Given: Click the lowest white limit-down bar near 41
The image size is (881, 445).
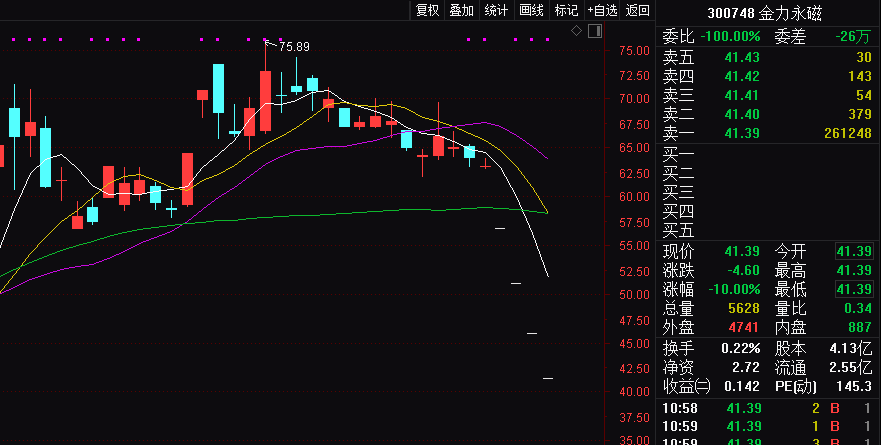Looking at the screenshot, I should pos(548,378).
